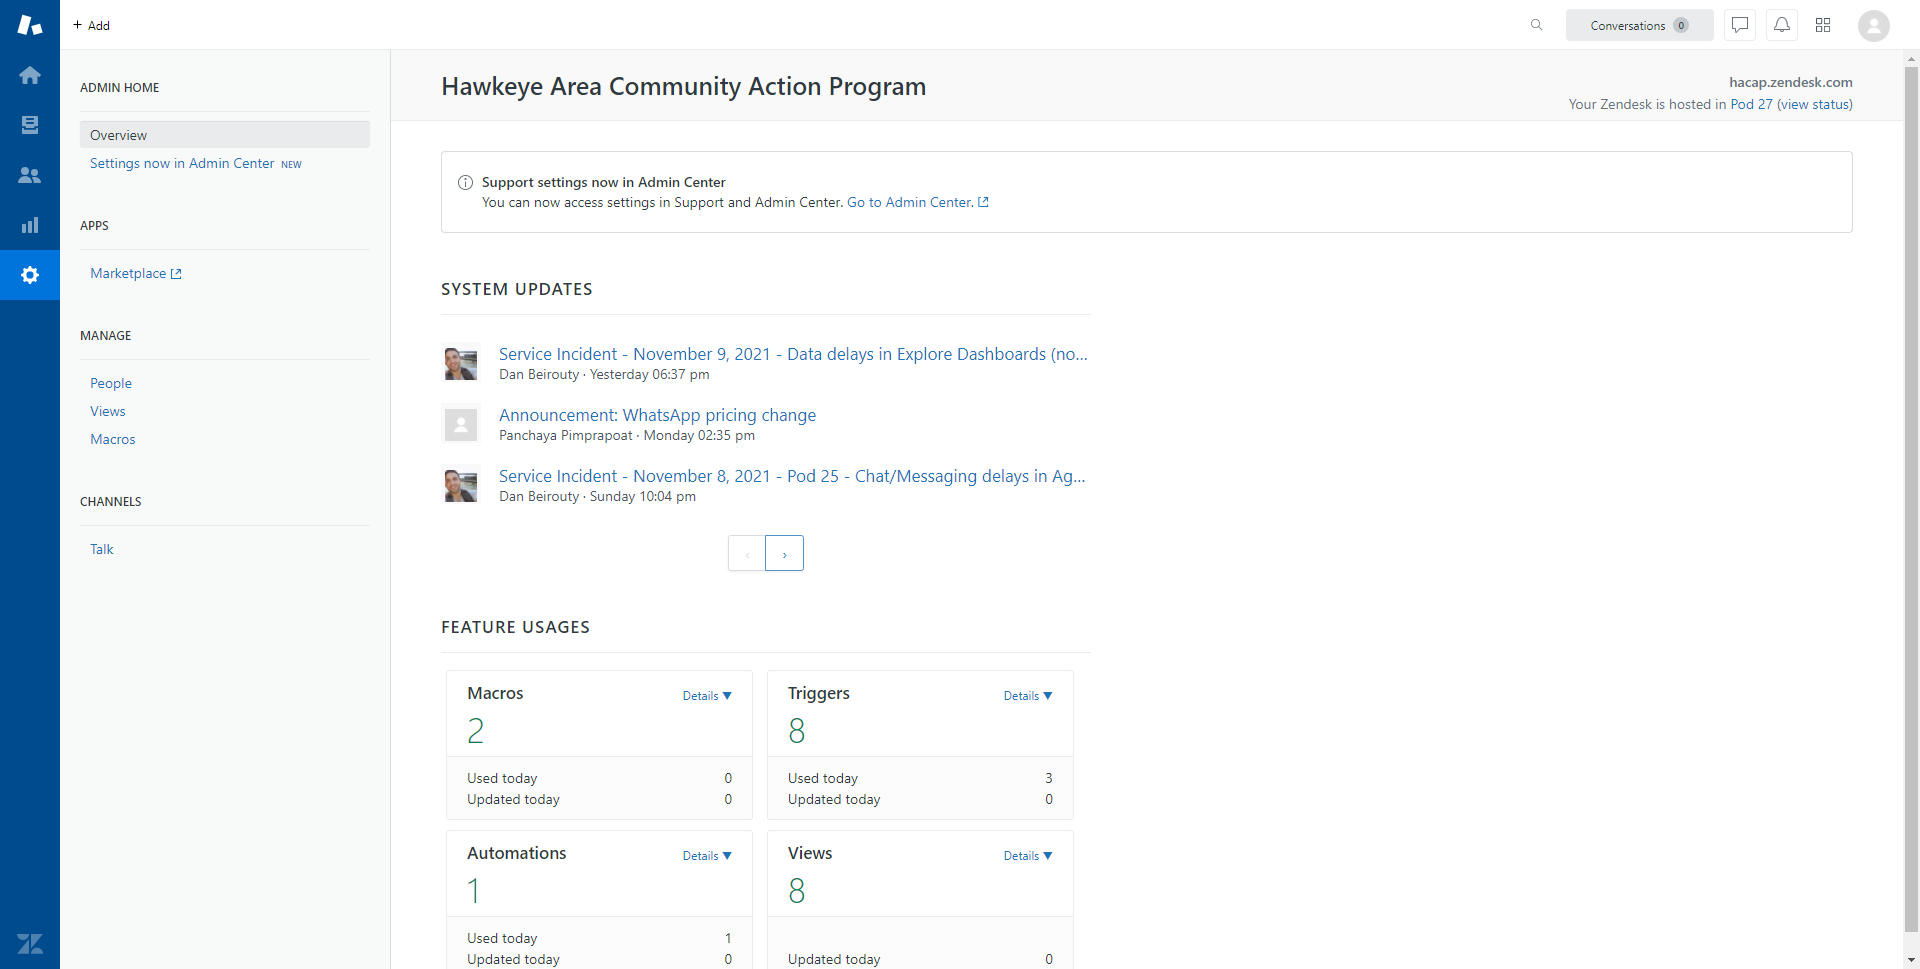Click the search magnifier icon

point(1536,25)
